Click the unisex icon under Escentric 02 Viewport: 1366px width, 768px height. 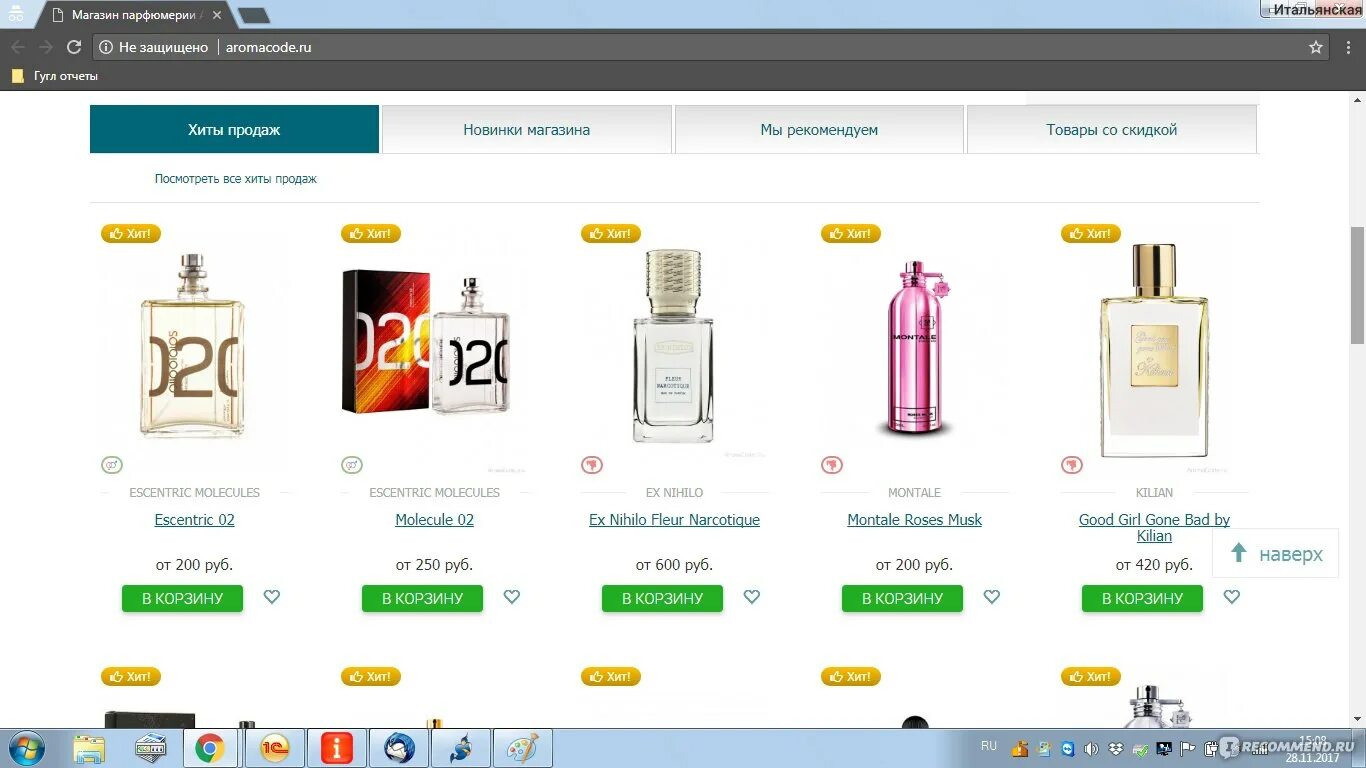click(x=112, y=465)
